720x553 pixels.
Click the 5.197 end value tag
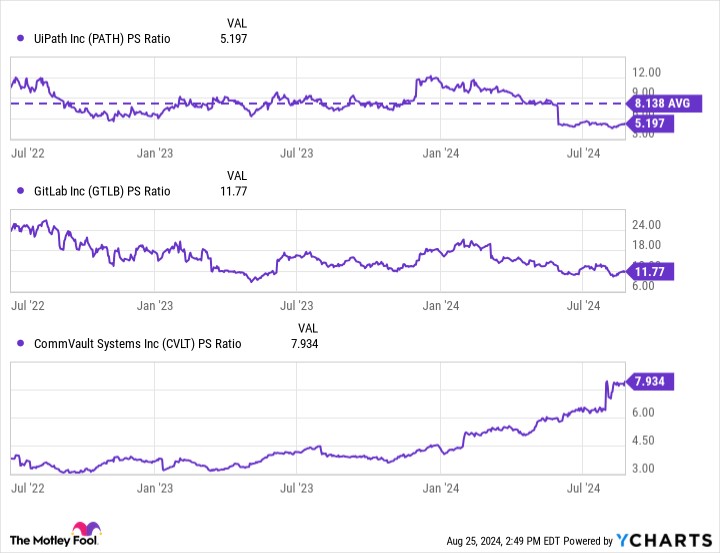[649, 123]
